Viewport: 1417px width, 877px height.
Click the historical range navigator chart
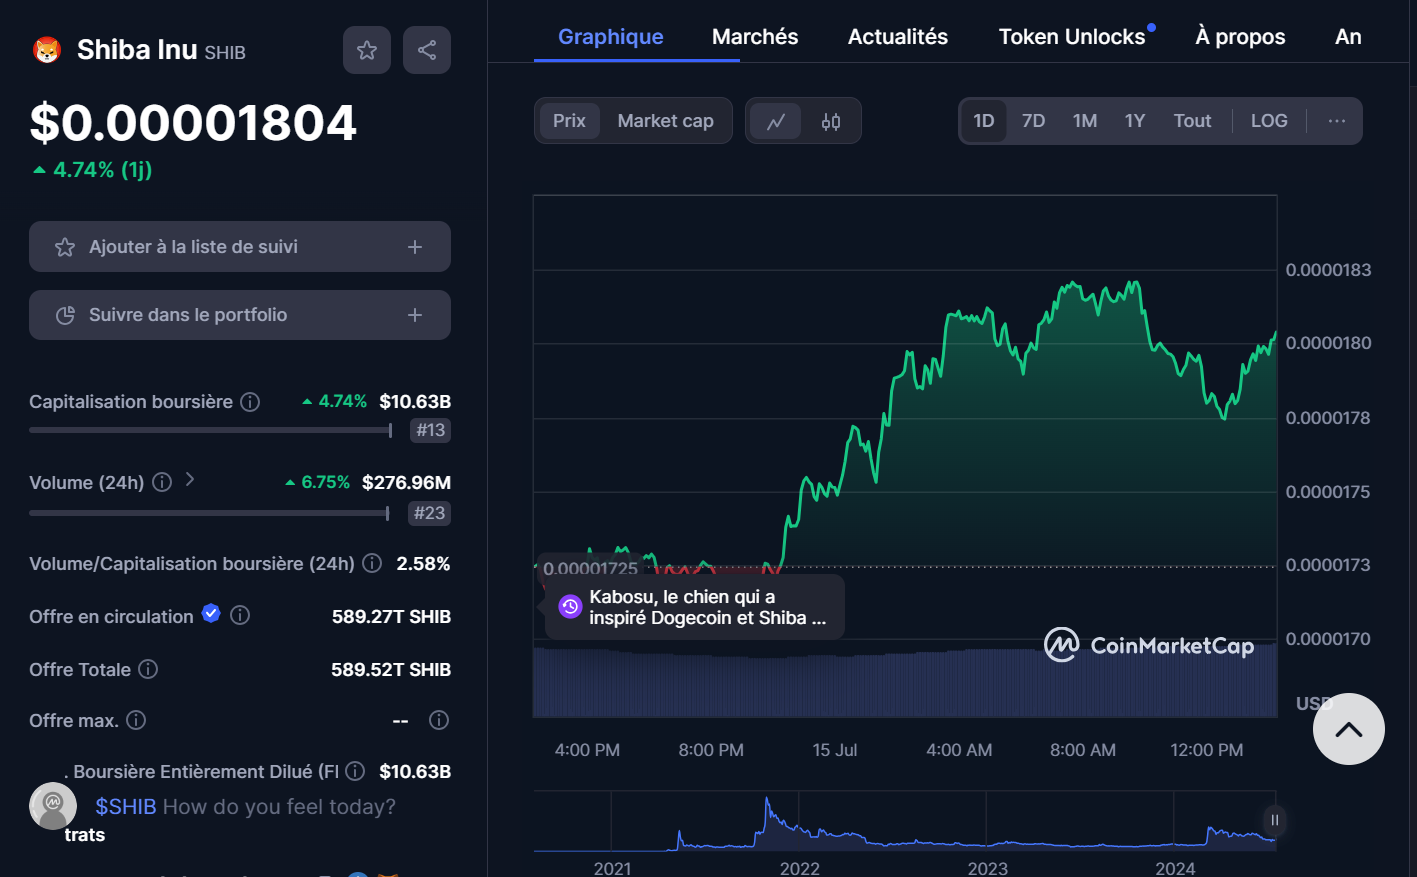click(x=905, y=822)
